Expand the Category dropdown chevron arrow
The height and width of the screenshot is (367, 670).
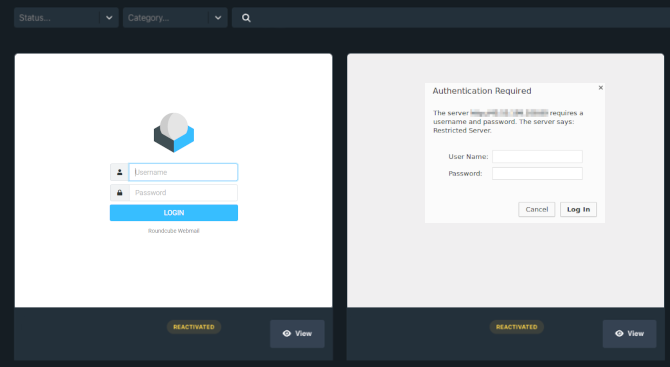(218, 18)
